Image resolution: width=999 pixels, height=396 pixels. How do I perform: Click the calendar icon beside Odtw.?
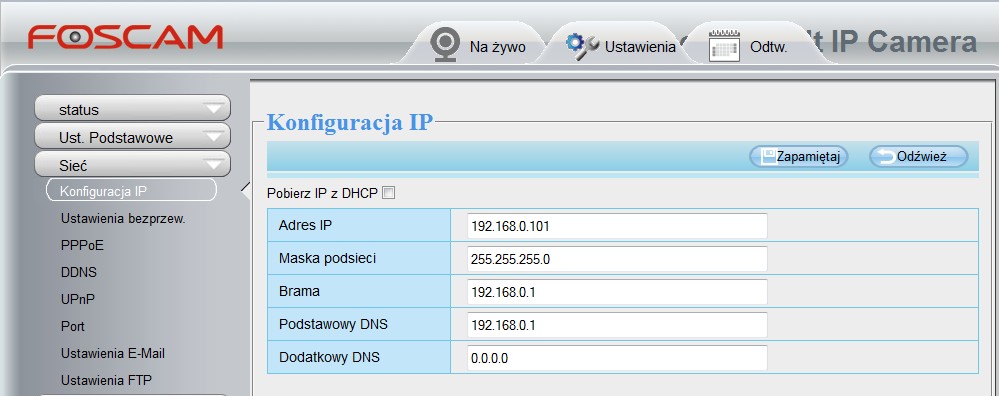724,45
